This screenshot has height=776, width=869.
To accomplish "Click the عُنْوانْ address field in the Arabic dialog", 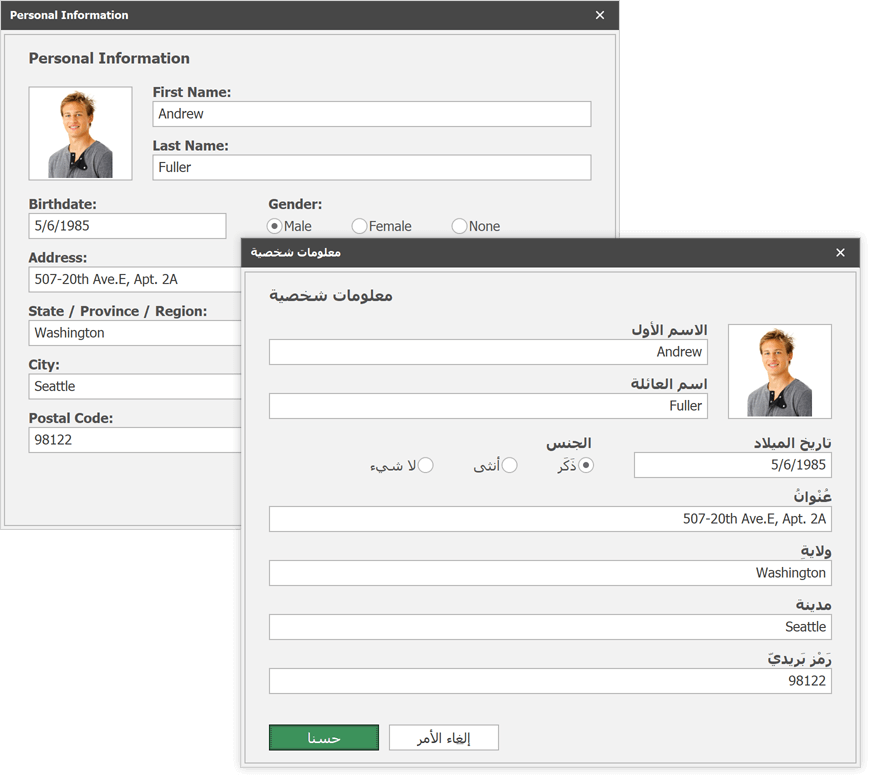I will 550,518.
